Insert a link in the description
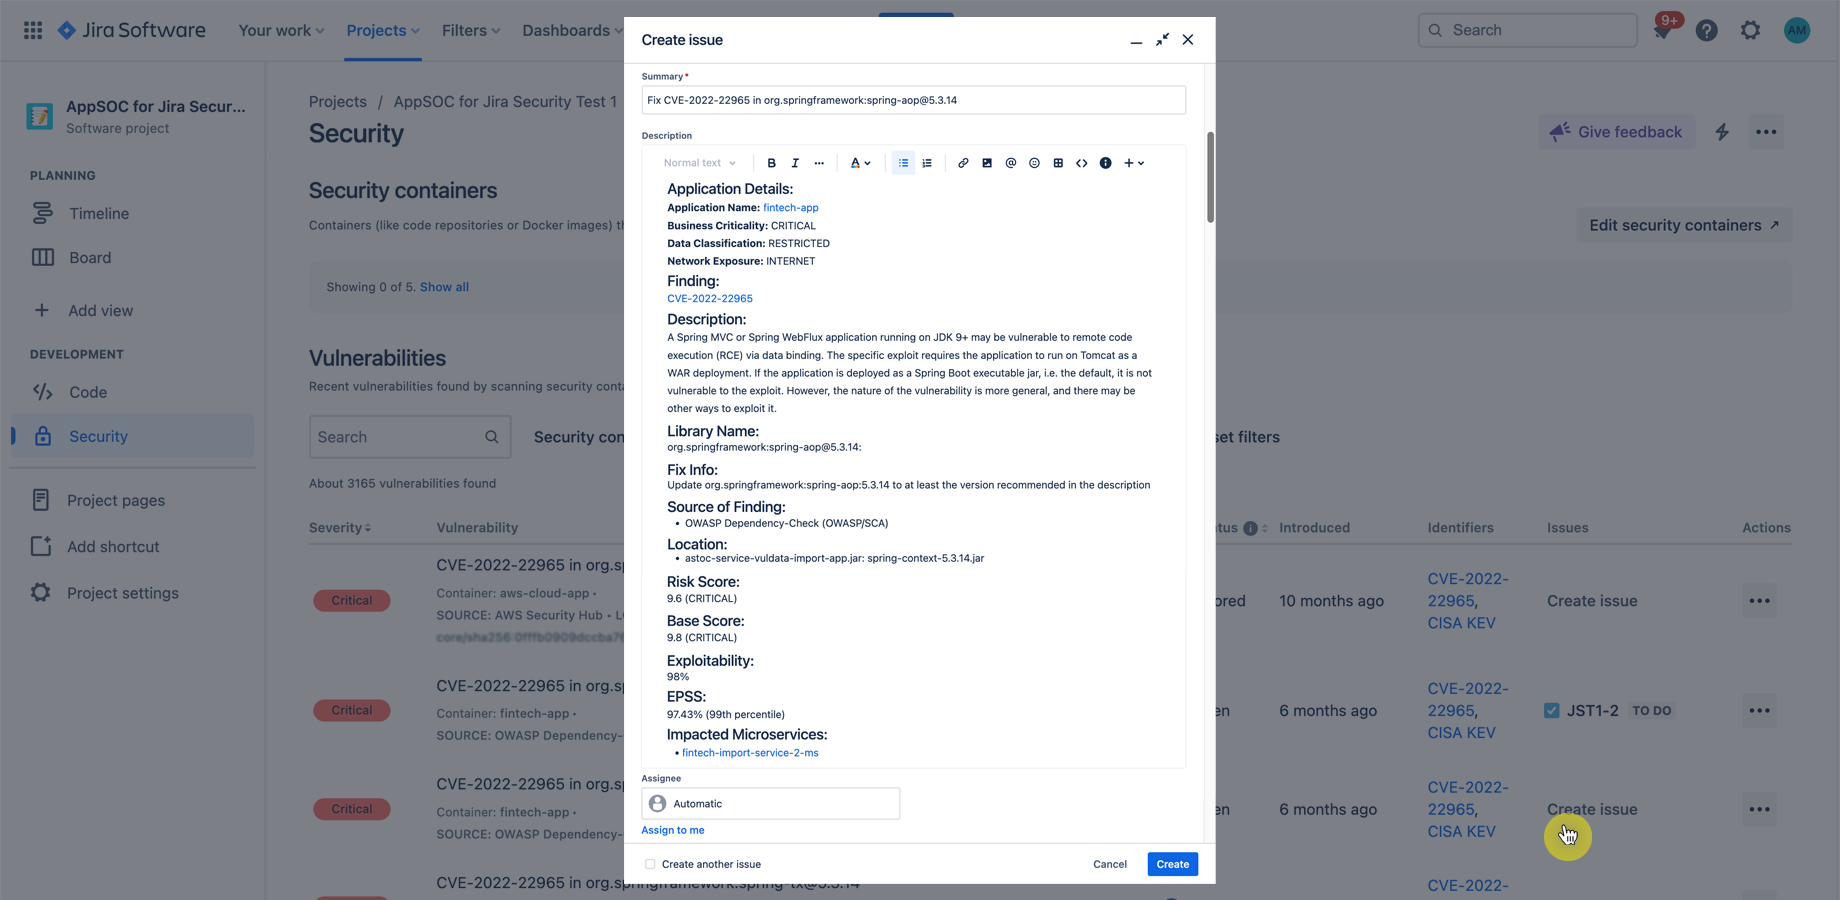The image size is (1840, 900). point(963,163)
